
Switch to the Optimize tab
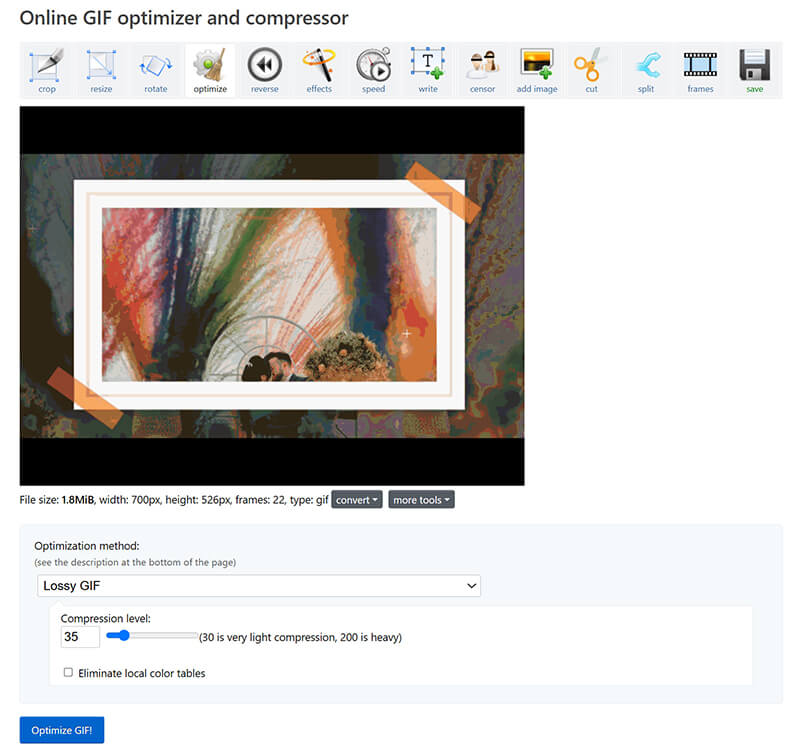[210, 68]
